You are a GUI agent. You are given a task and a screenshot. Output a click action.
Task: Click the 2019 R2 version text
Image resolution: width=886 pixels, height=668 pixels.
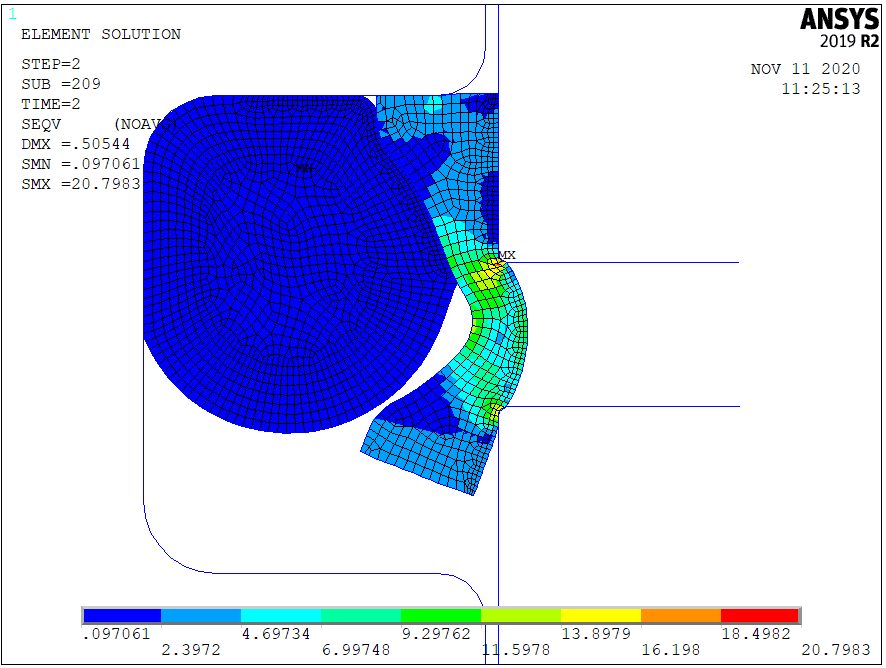click(850, 41)
